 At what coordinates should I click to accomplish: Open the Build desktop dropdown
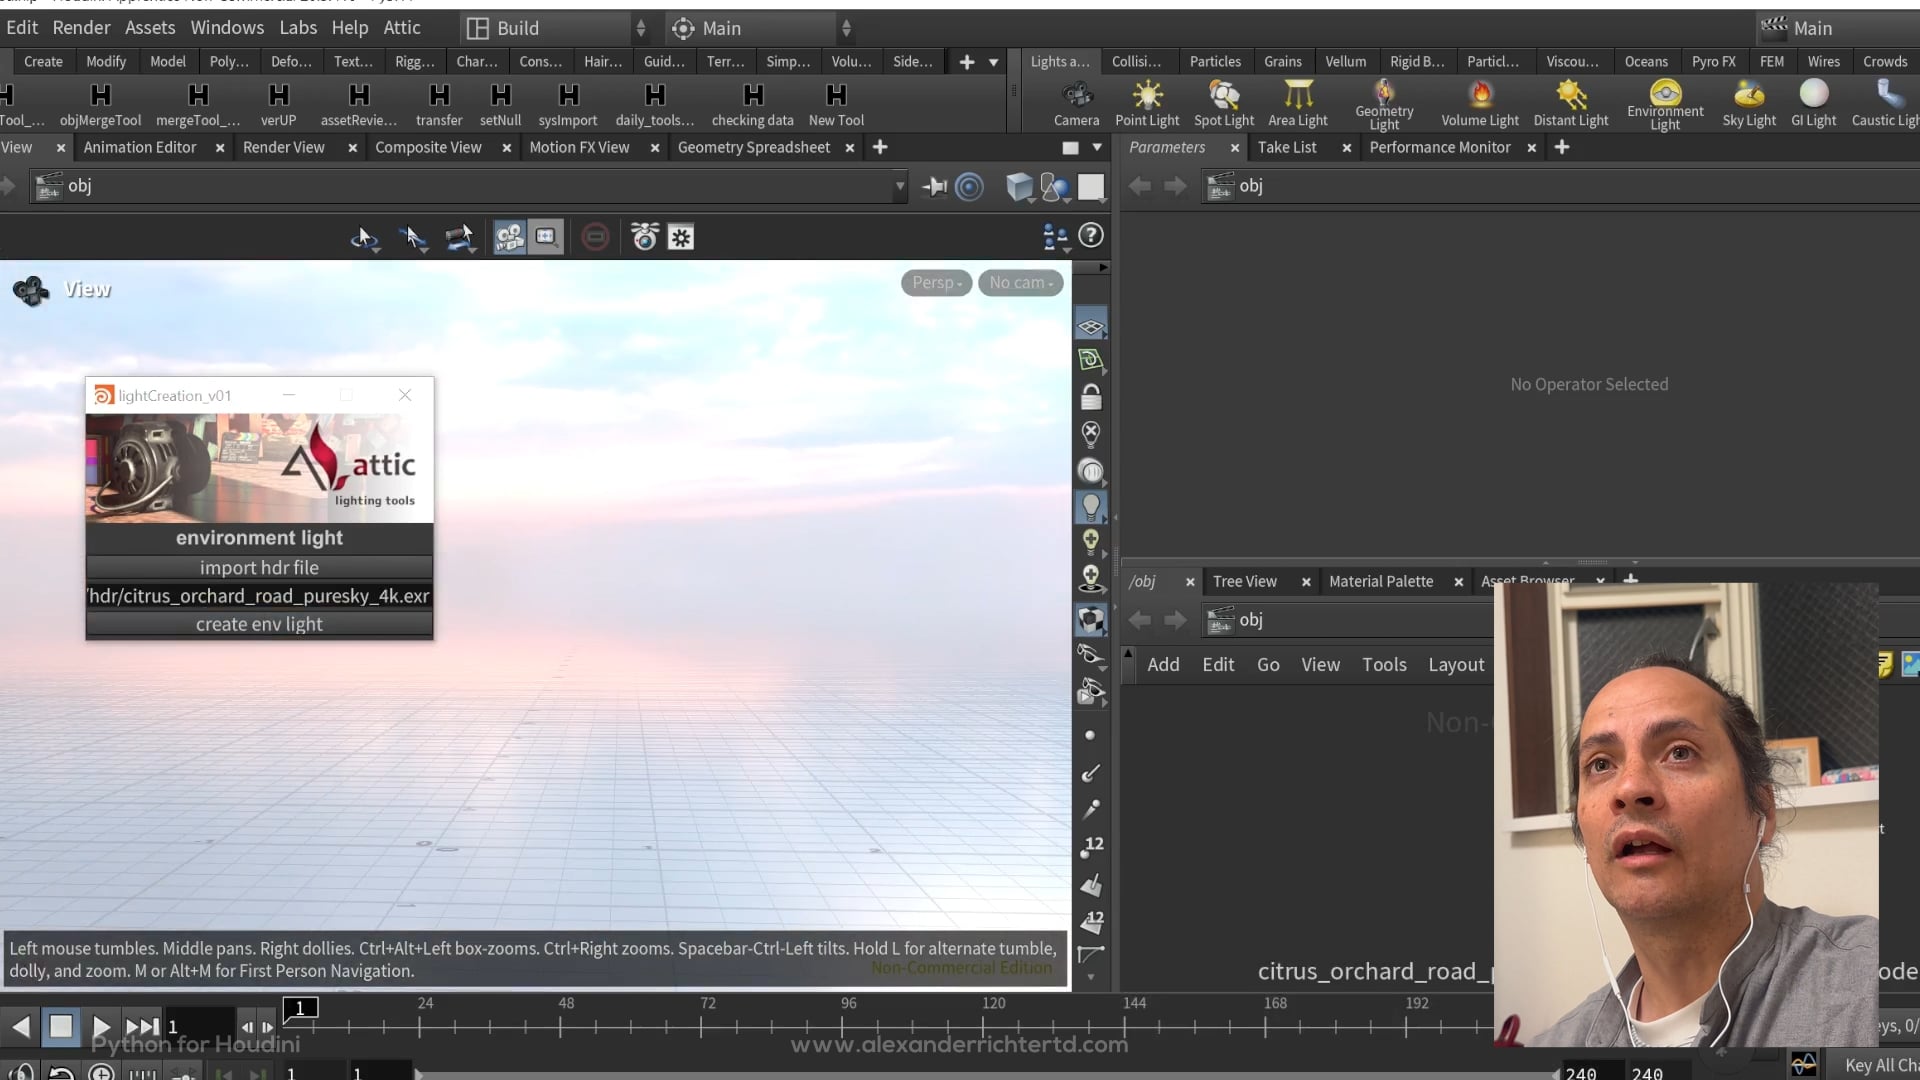coord(558,28)
